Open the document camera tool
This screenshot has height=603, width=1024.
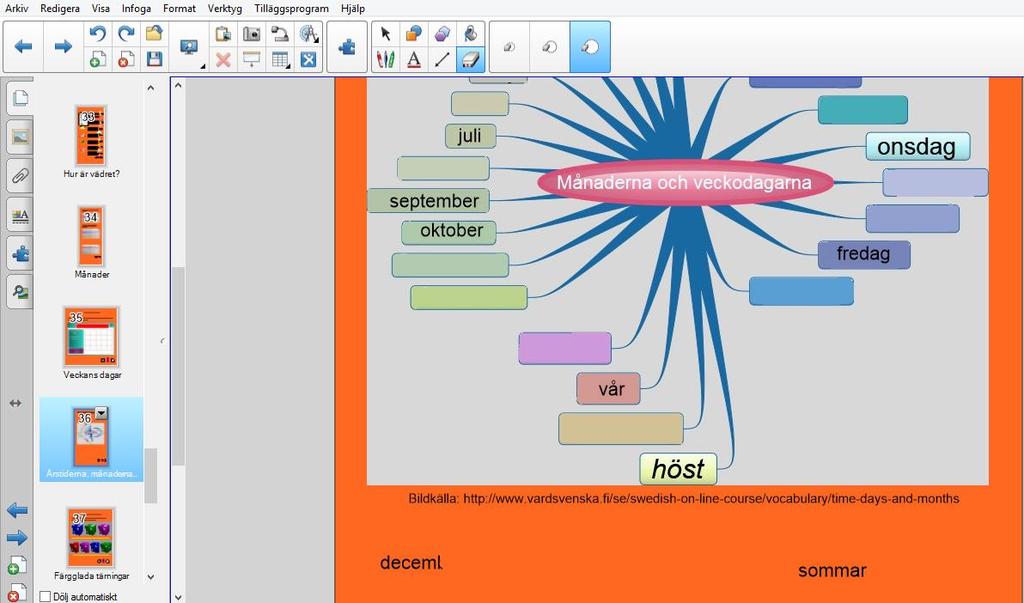280,34
